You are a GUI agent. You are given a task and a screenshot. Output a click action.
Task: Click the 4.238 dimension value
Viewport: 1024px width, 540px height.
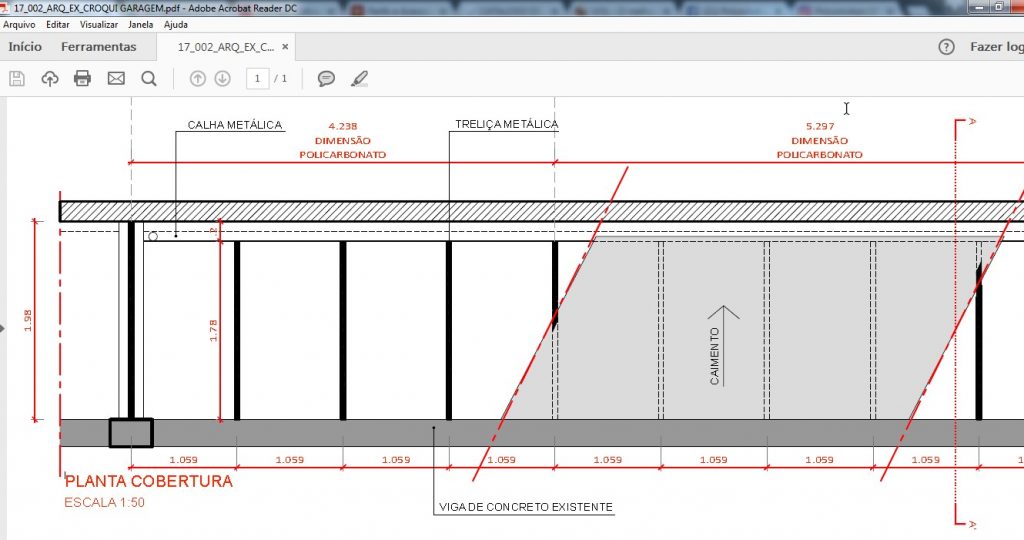pyautogui.click(x=343, y=126)
